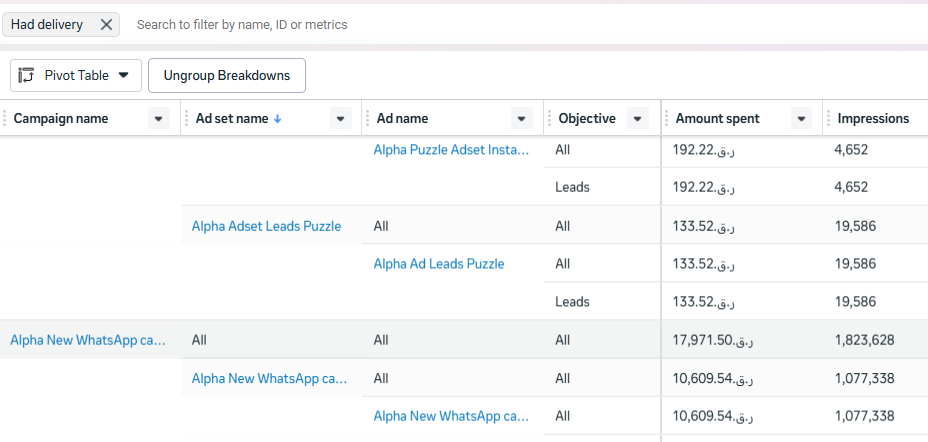Viewport: 928px width, 442px height.
Task: Open Amount spent column options arrow
Action: pos(800,119)
